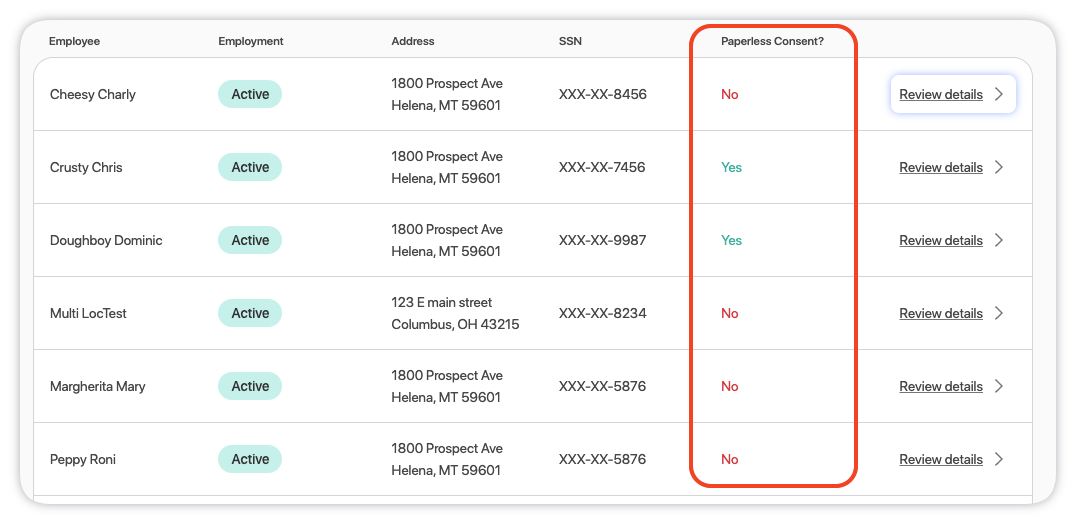The width and height of the screenshot is (1076, 524).
Task: Click Yes consent value for Crusty Chris
Action: 732,168
